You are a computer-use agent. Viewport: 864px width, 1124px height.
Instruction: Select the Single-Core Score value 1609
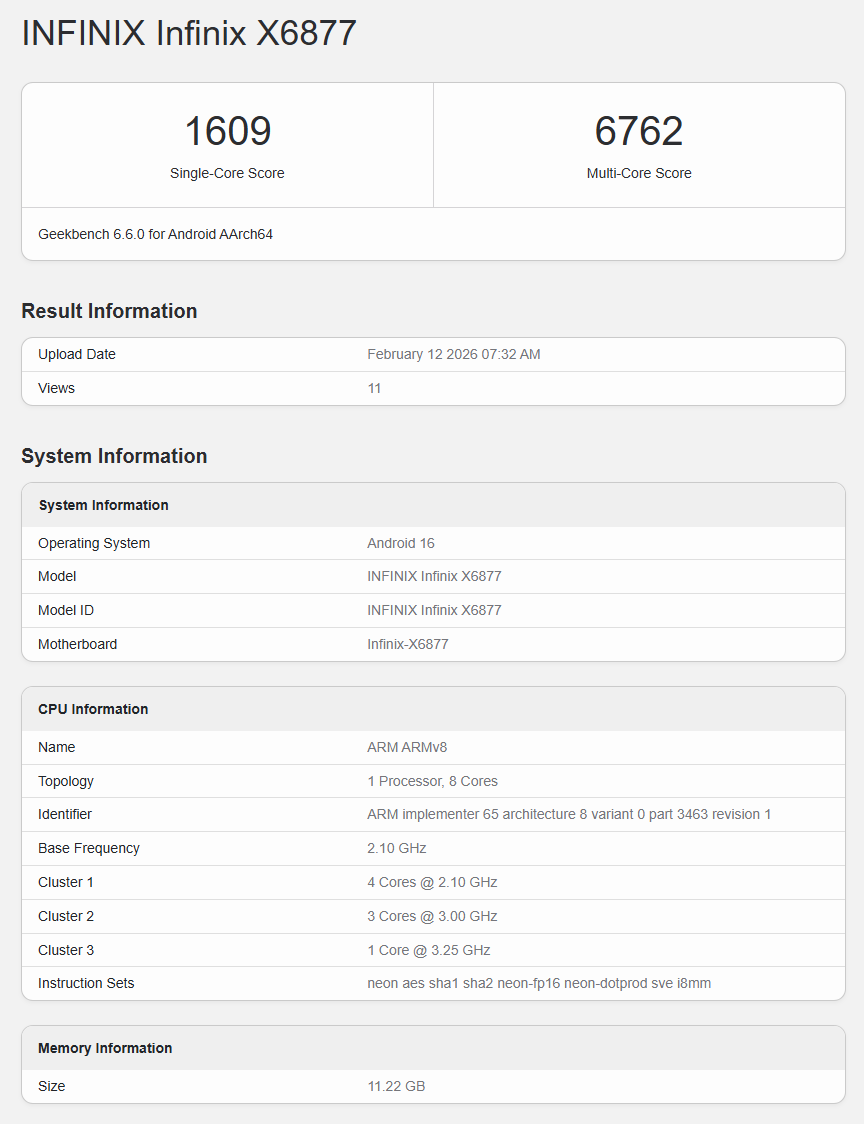(x=227, y=130)
